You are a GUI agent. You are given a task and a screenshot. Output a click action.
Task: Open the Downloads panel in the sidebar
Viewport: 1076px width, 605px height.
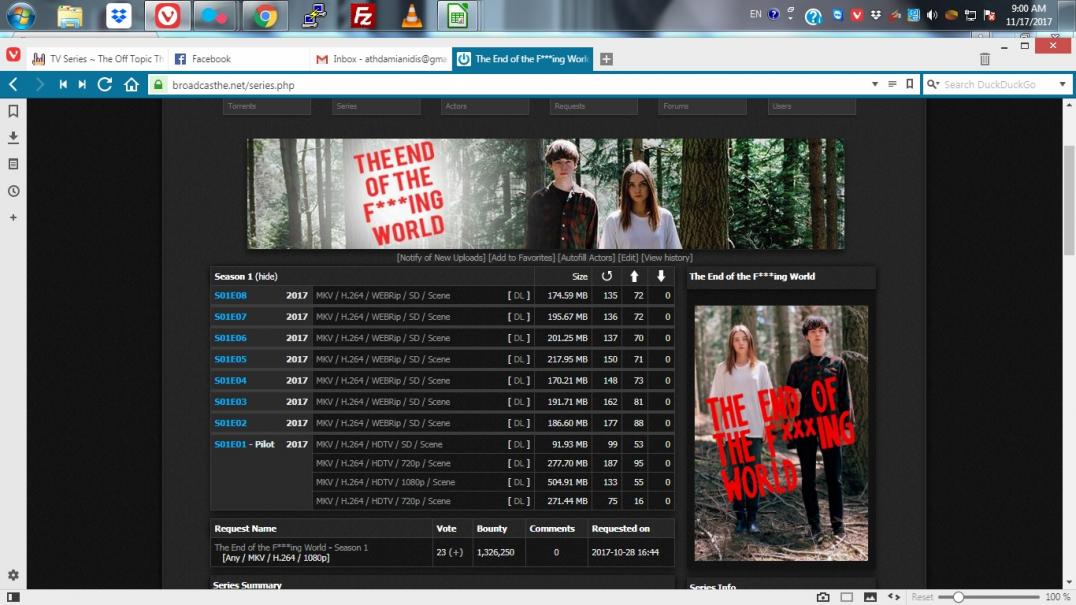tap(13, 137)
